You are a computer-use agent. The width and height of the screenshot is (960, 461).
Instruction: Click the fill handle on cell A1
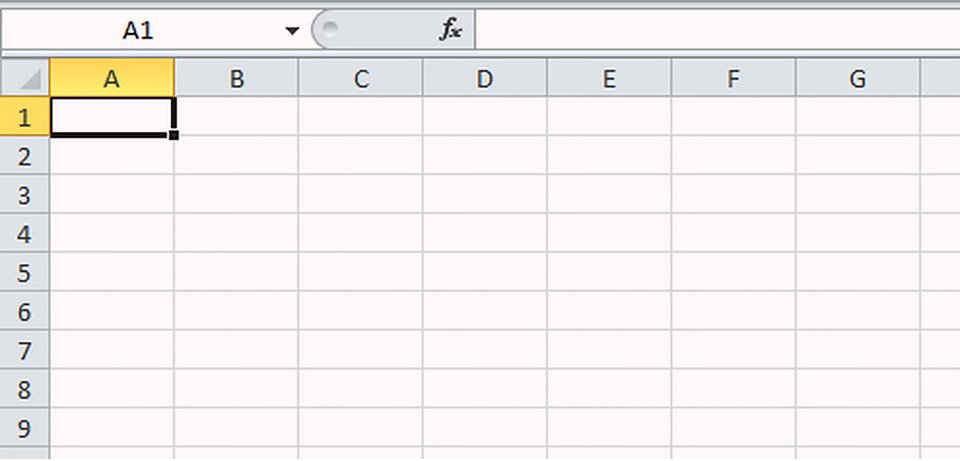[x=174, y=135]
